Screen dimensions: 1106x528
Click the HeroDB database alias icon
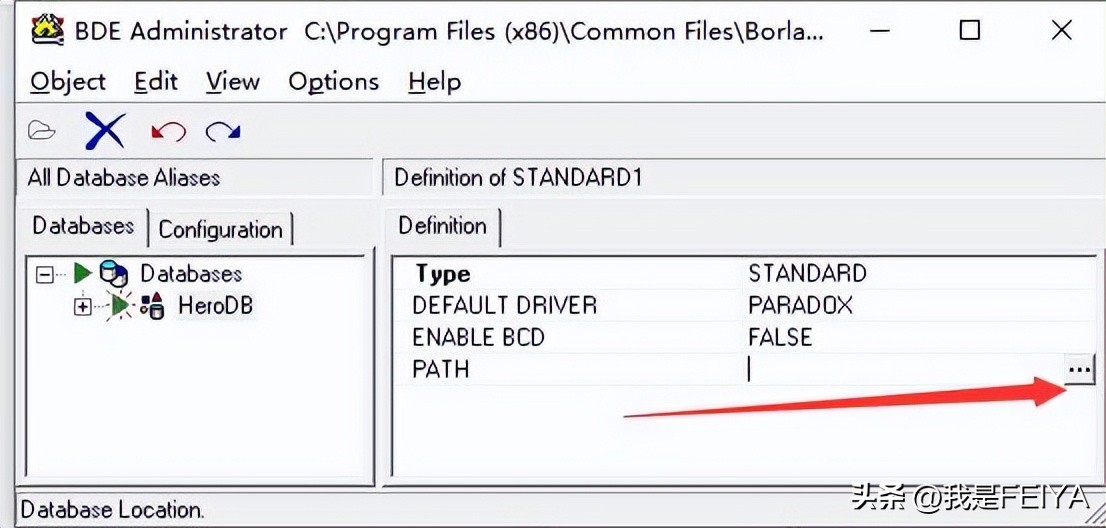tap(151, 306)
